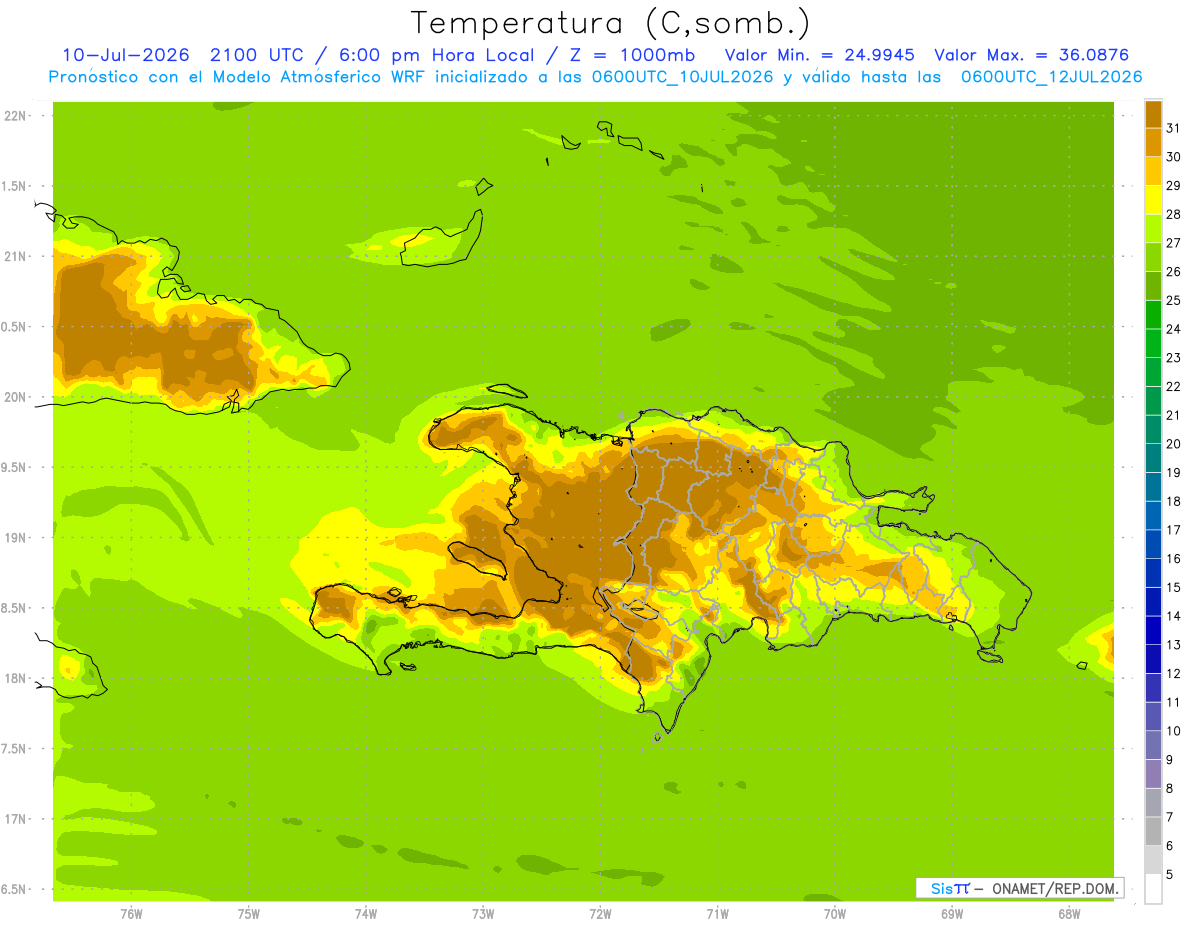
Task: Select the date text "10-Jul-2026"
Action: point(126,55)
